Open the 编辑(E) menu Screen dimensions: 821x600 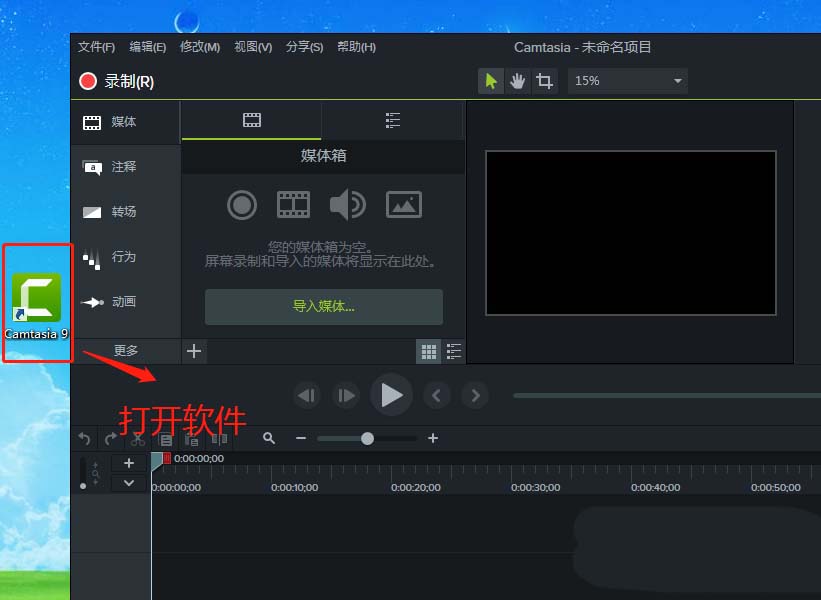coord(148,47)
